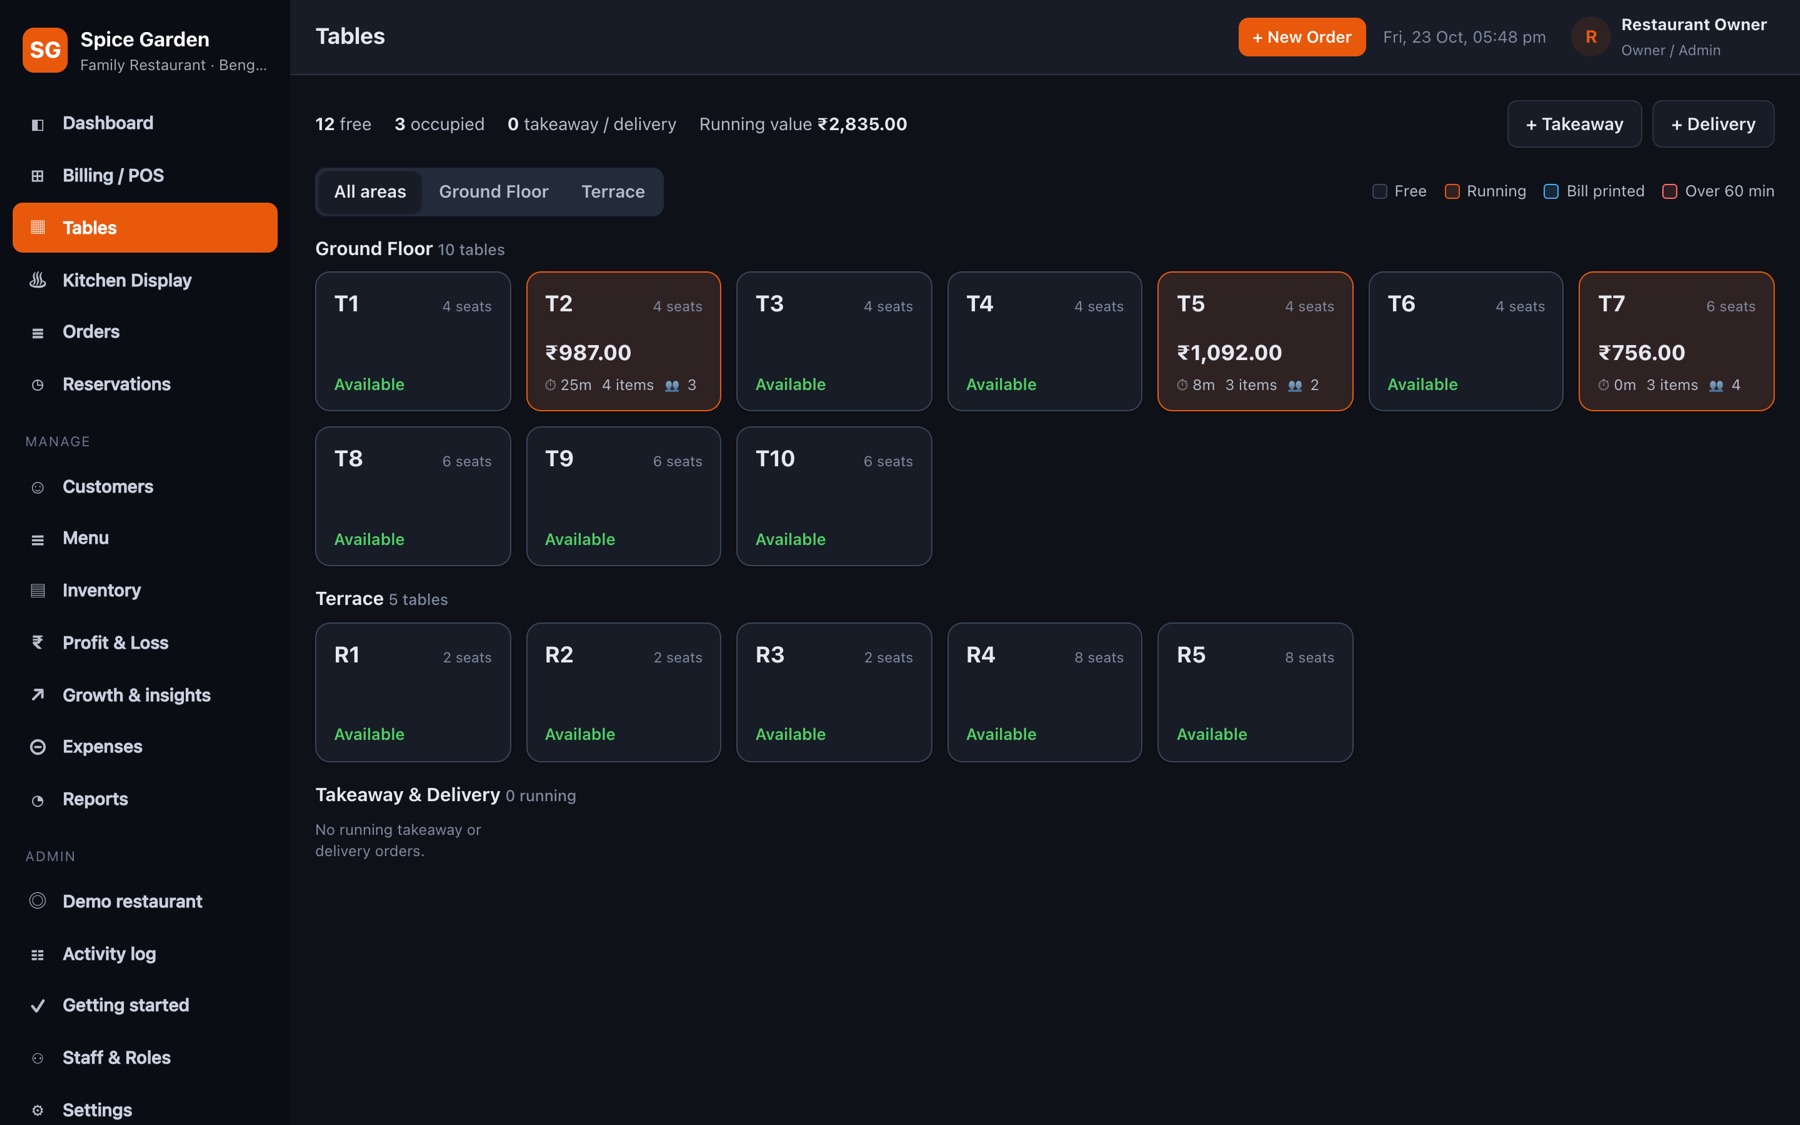Click the Tables icon in the sidebar
1800x1125 pixels.
[38, 227]
